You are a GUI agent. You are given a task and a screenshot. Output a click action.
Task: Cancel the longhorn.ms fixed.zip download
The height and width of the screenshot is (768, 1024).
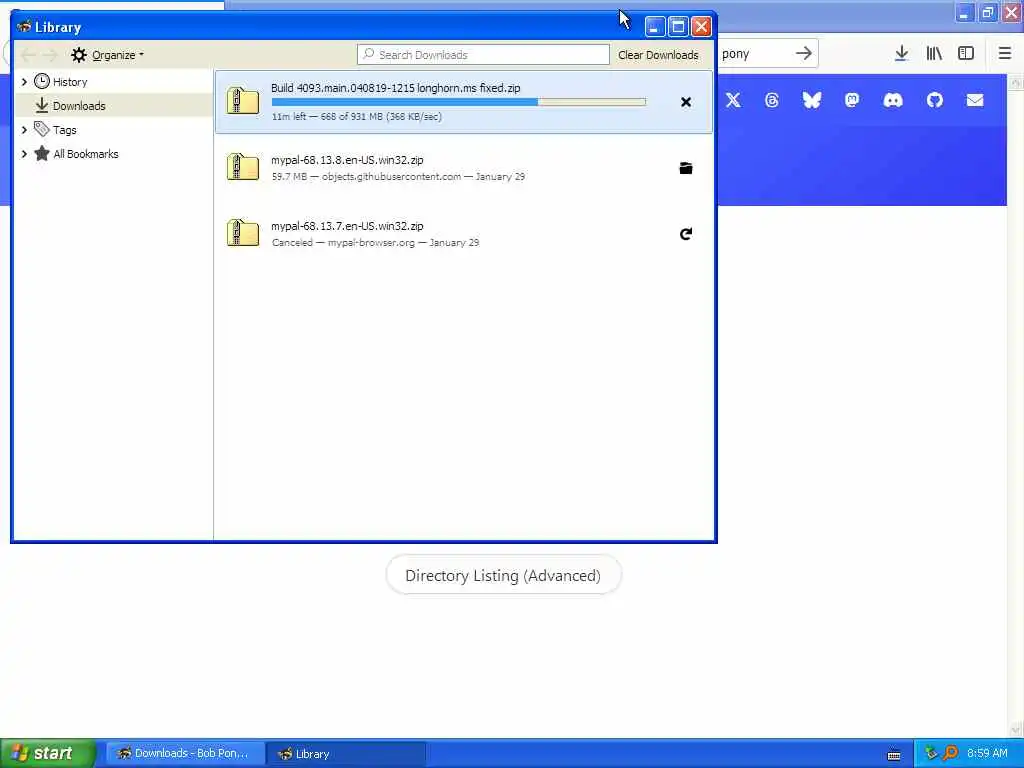pos(686,102)
